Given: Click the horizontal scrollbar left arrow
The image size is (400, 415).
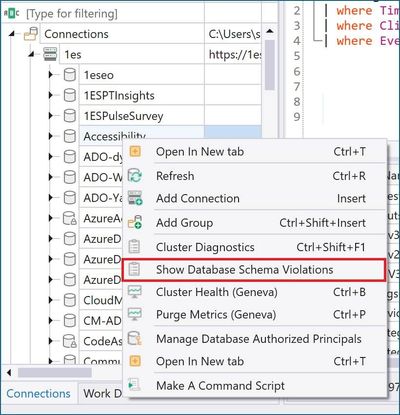Looking at the screenshot, I should coord(9,372).
